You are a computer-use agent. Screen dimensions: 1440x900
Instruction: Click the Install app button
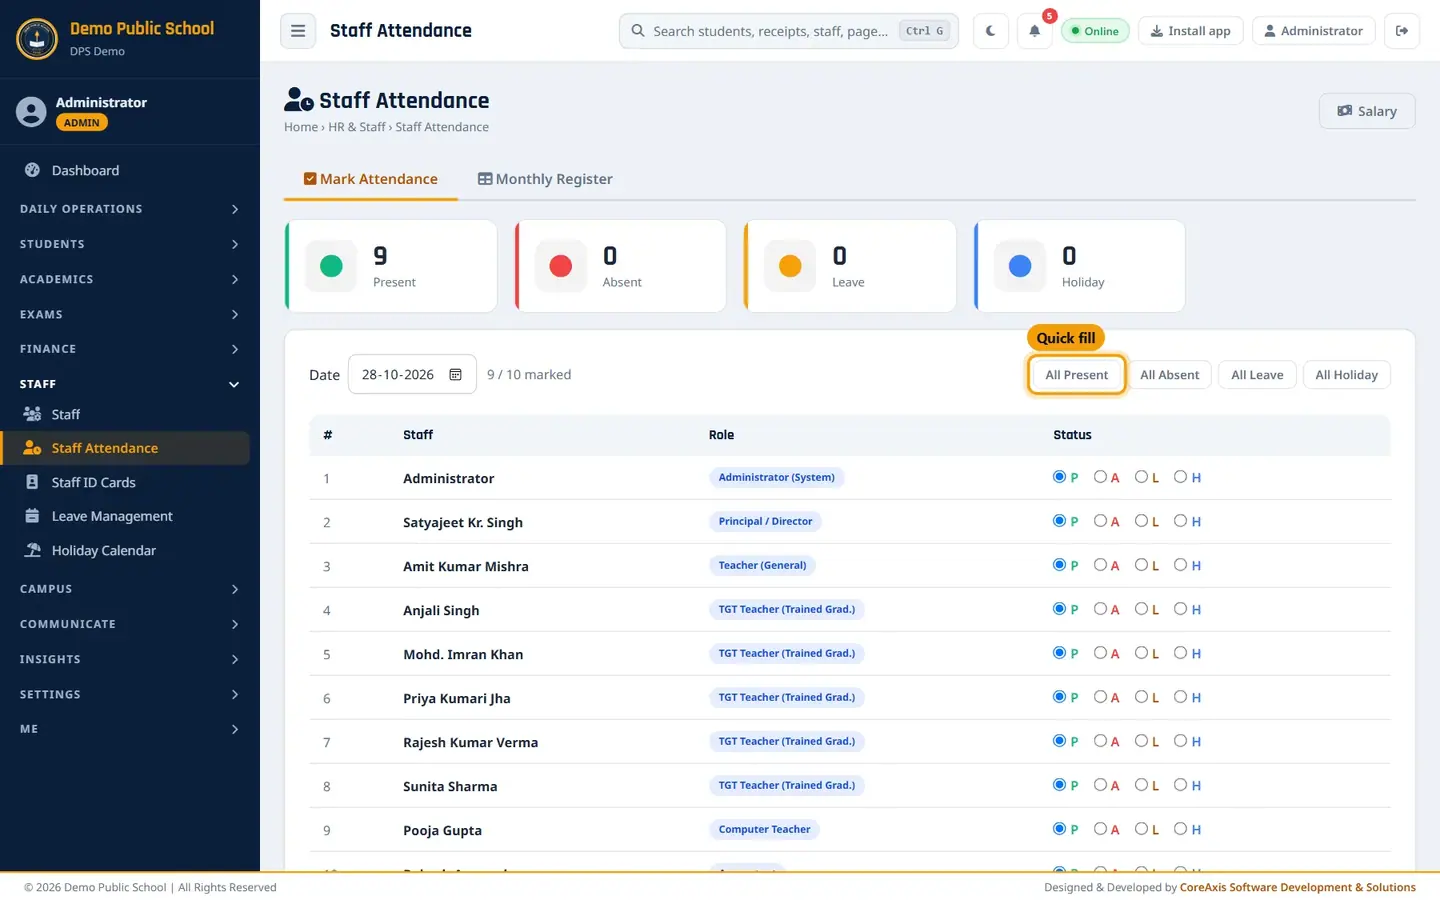point(1190,31)
